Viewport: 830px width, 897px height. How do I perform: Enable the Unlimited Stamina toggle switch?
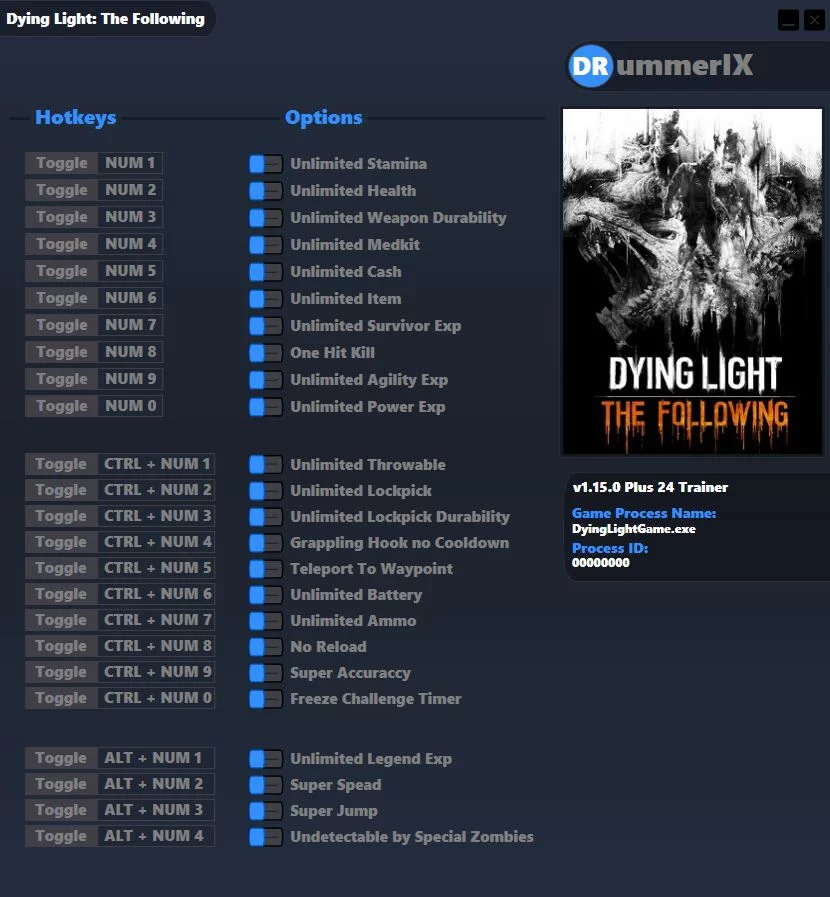[265, 164]
